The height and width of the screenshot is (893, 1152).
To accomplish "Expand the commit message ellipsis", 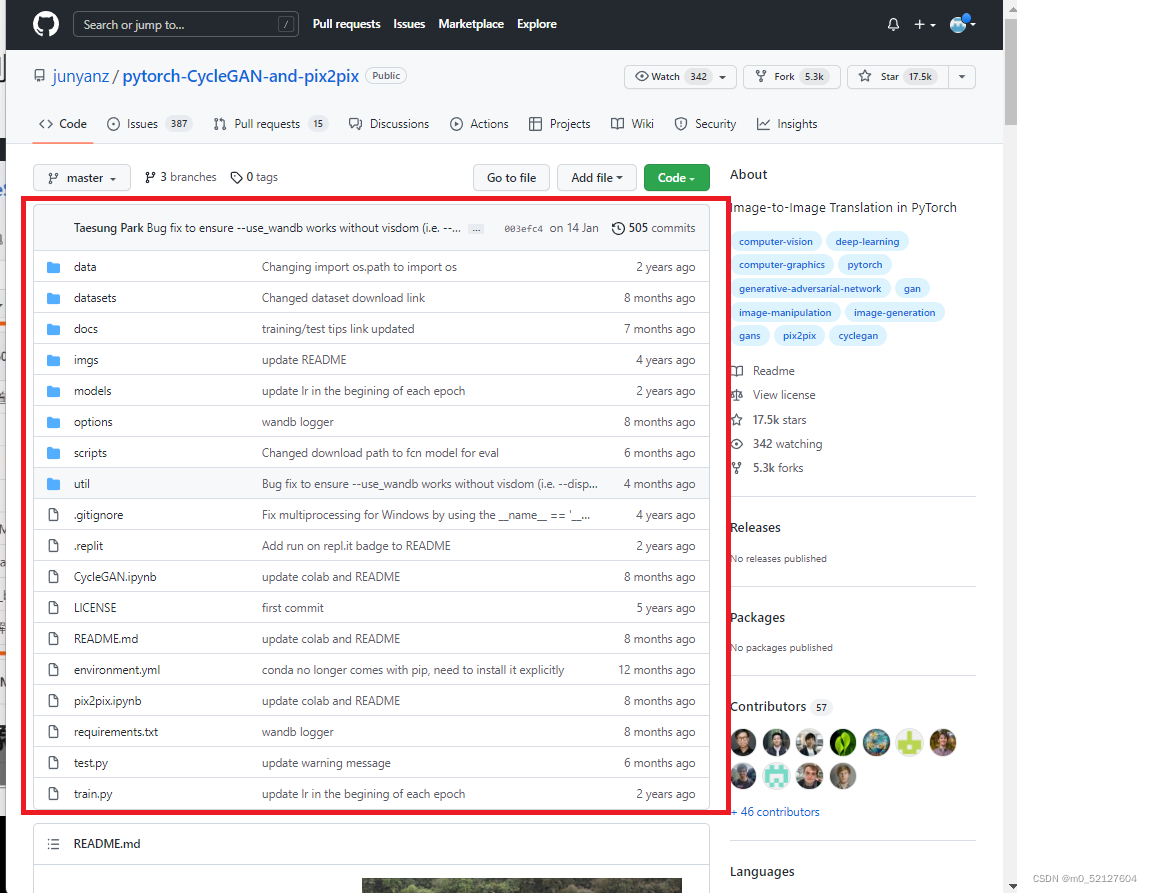I will coord(476,229).
